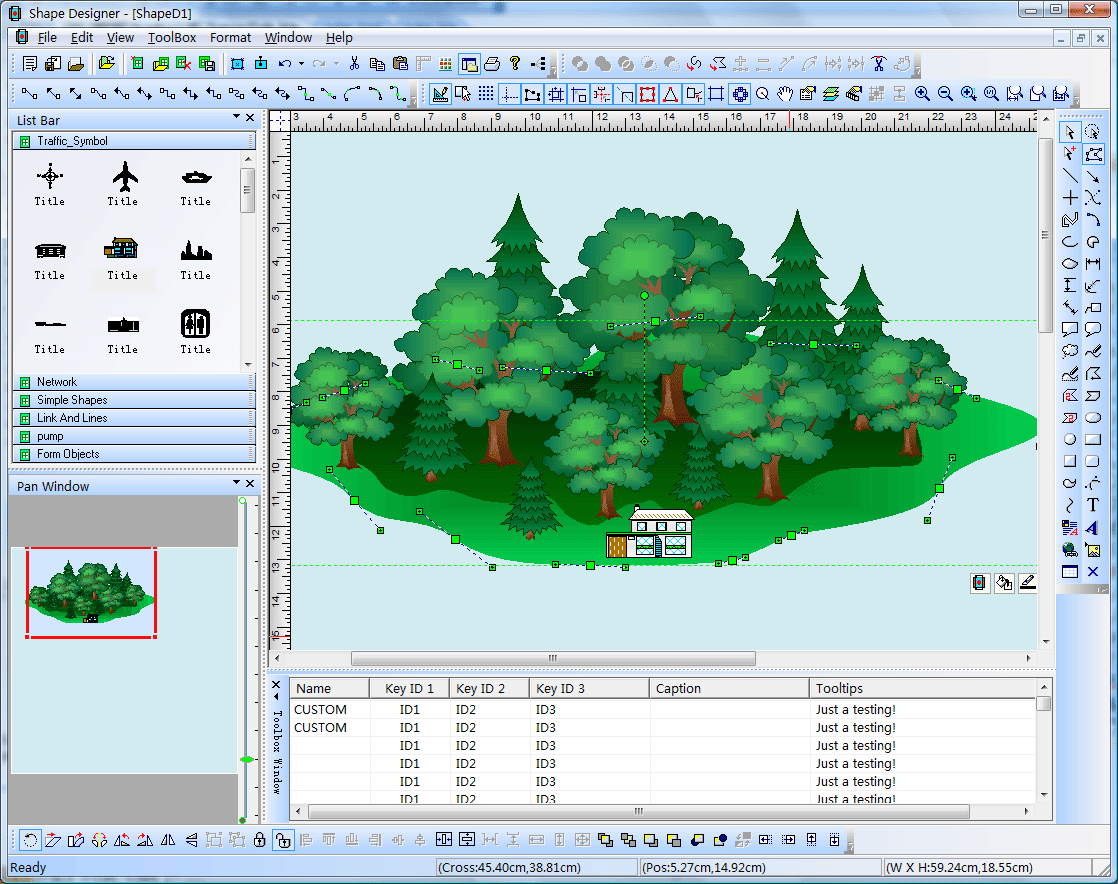Click the Paste clipboard icon

point(400,63)
